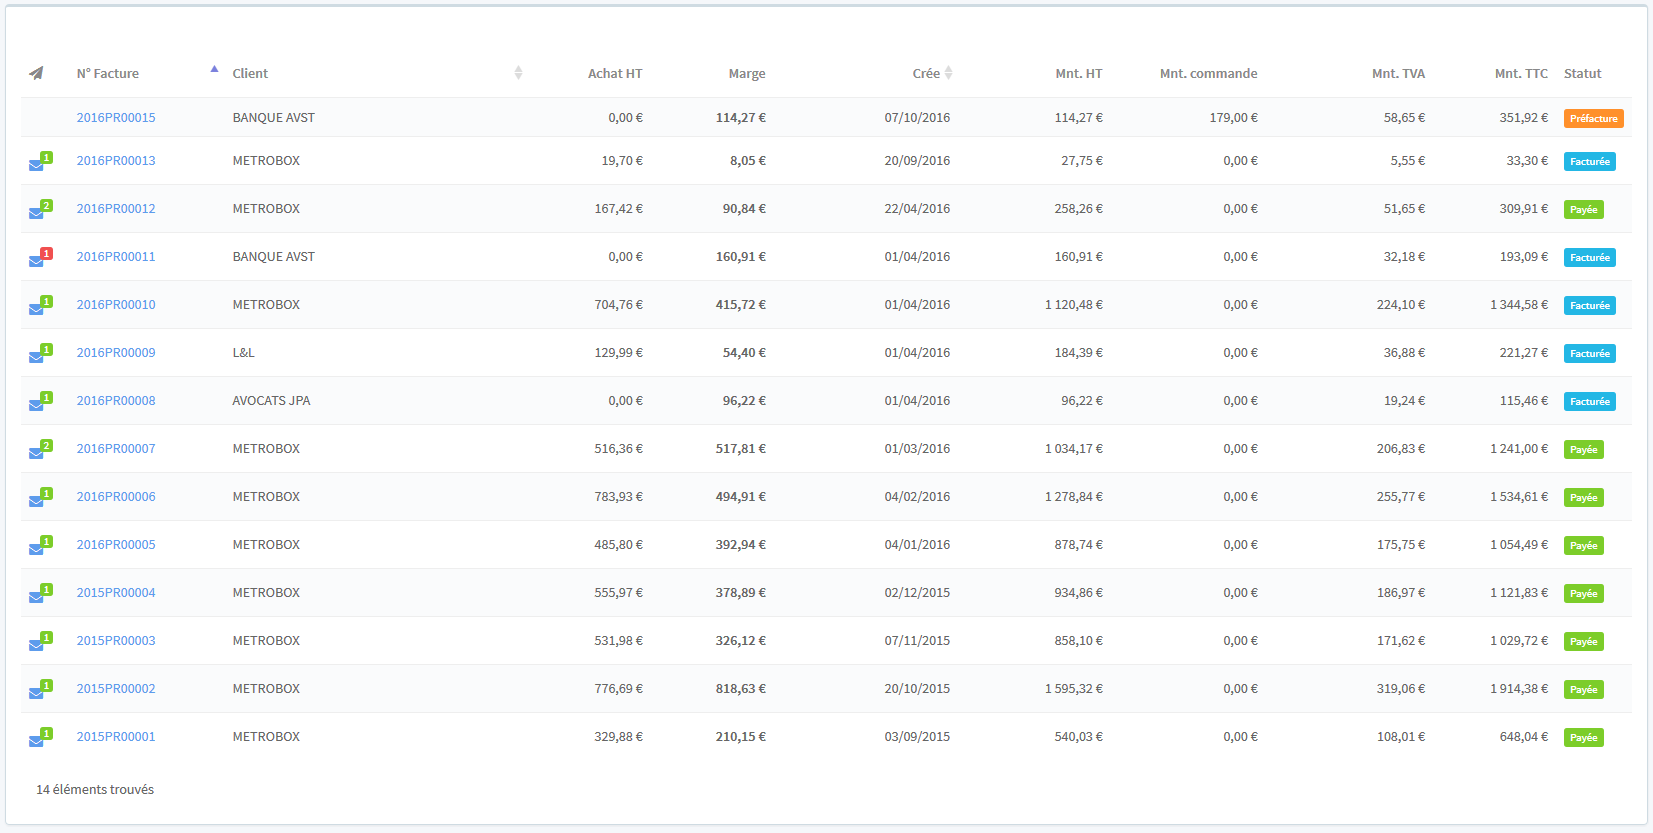
Task: Open mail icon for invoice 2016PR00007
Action: pos(40,450)
